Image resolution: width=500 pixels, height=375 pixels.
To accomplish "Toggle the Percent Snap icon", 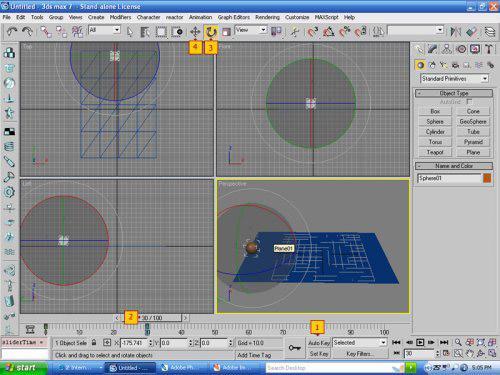I will pyautogui.click(x=345, y=32).
